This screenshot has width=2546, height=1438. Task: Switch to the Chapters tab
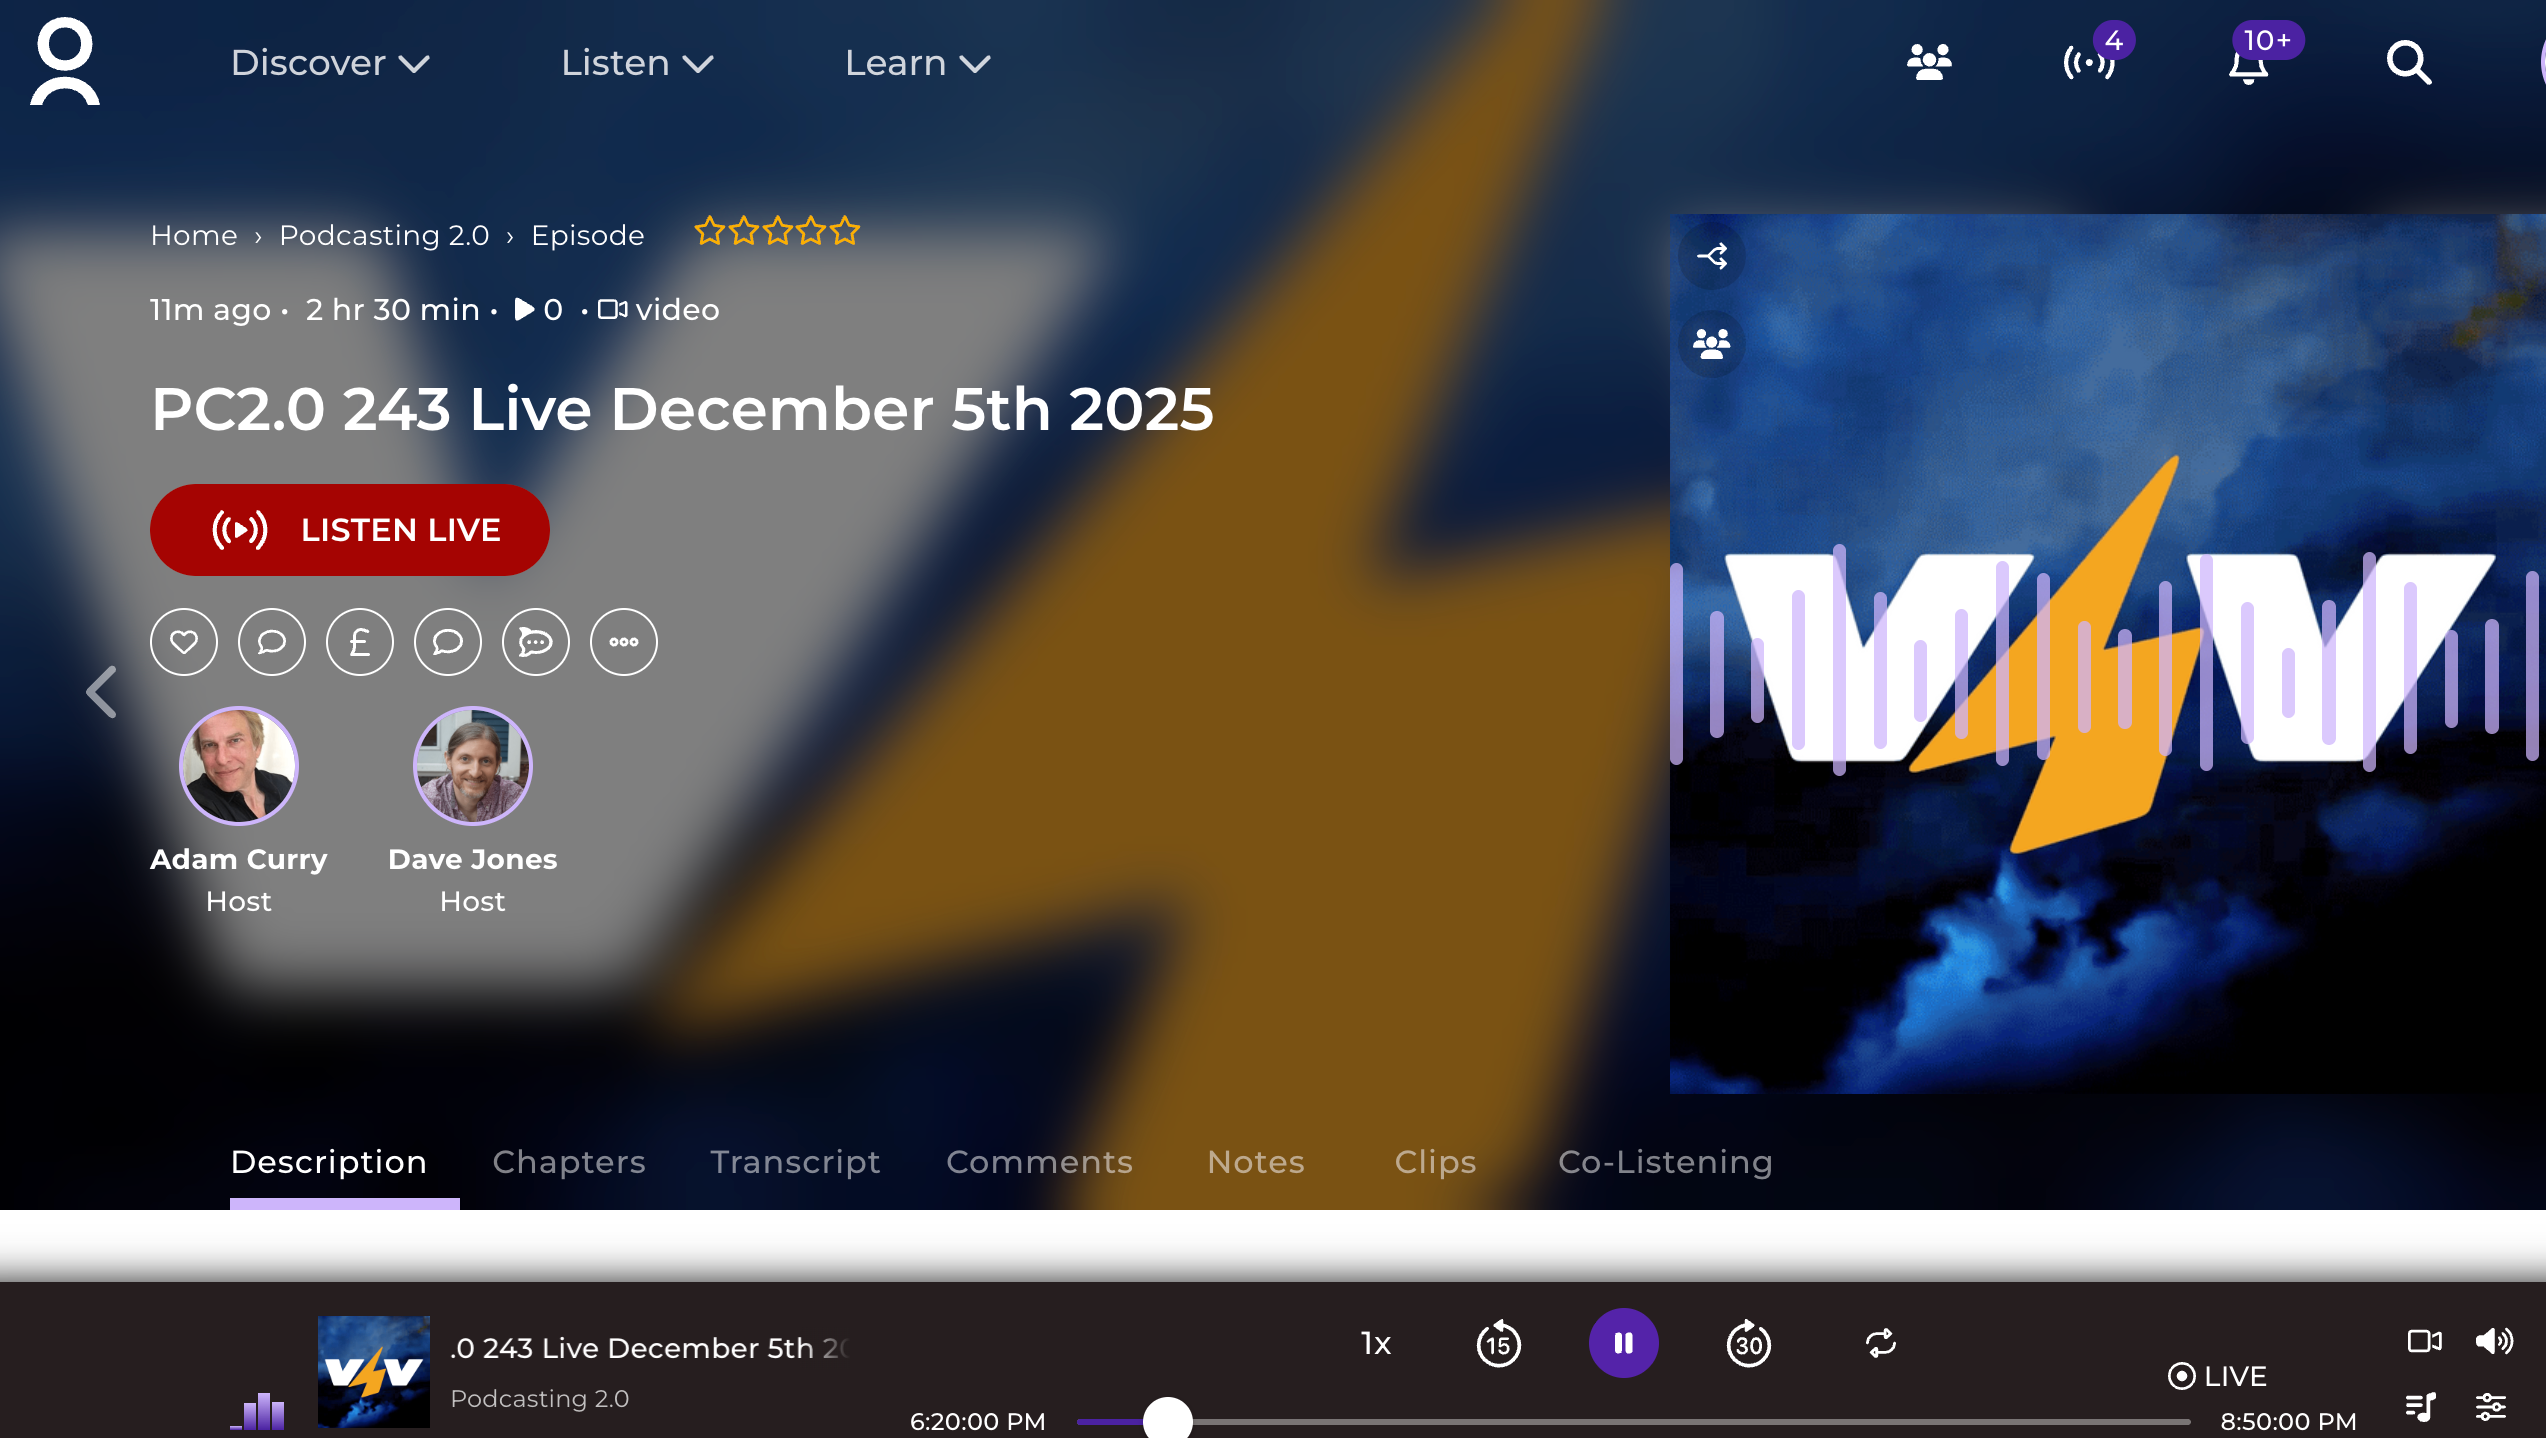click(569, 1162)
